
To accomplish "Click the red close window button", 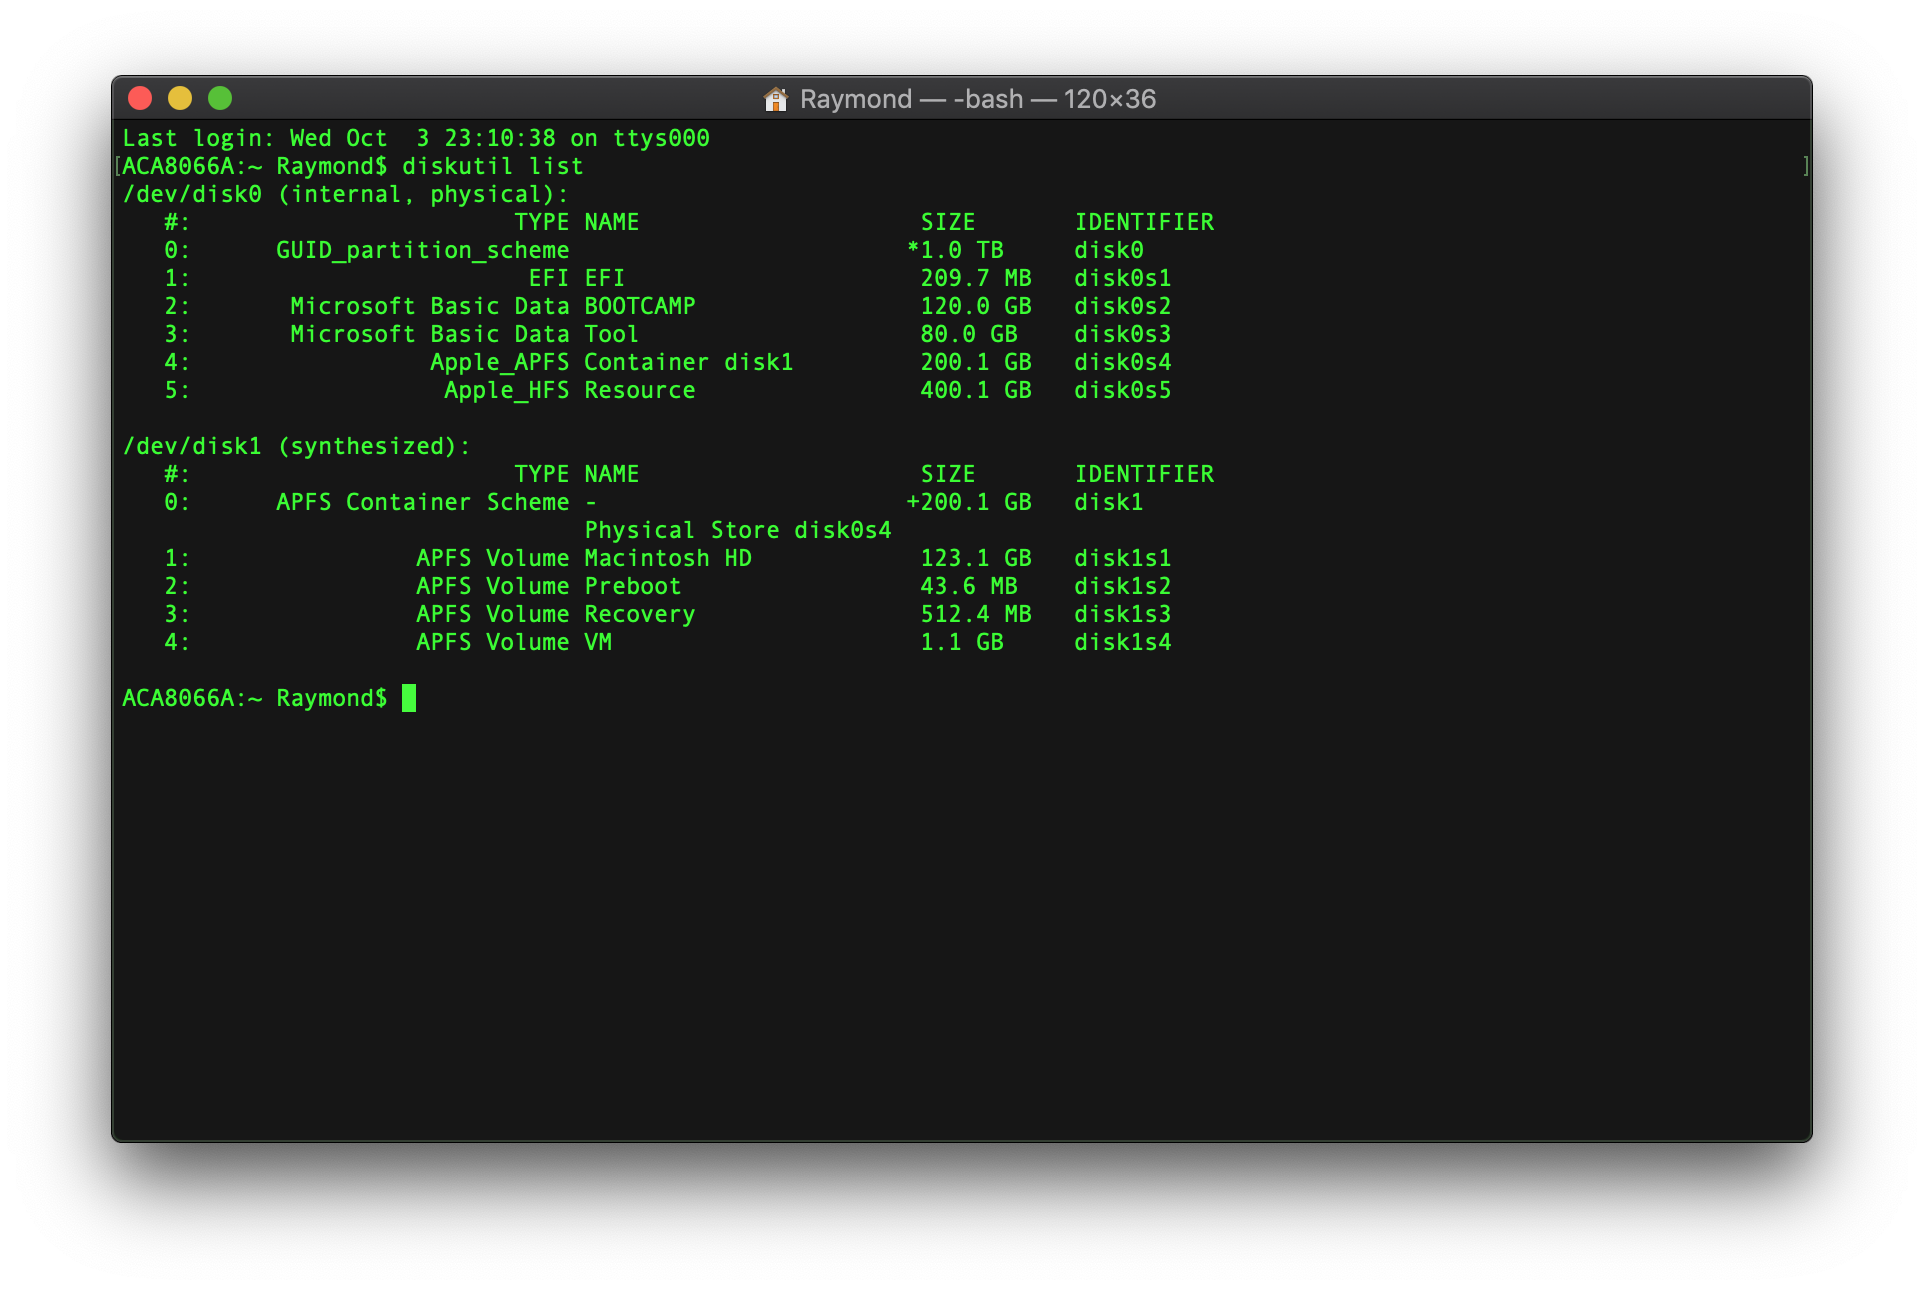I will pos(140,98).
